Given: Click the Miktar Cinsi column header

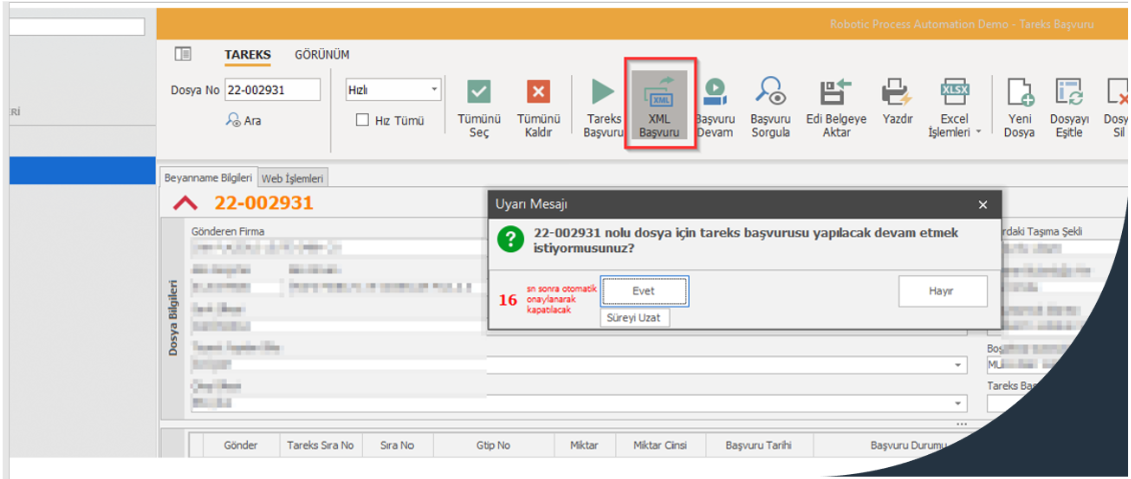Looking at the screenshot, I should pyautogui.click(x=659, y=445).
